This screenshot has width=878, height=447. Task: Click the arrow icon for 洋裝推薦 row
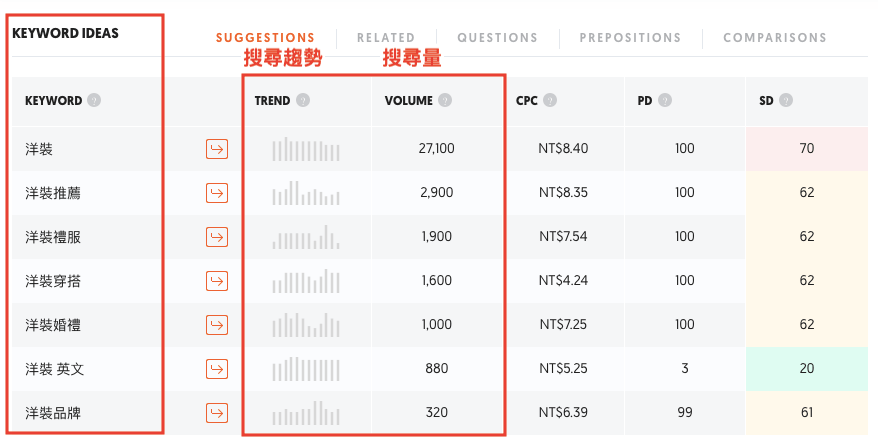[x=217, y=193]
